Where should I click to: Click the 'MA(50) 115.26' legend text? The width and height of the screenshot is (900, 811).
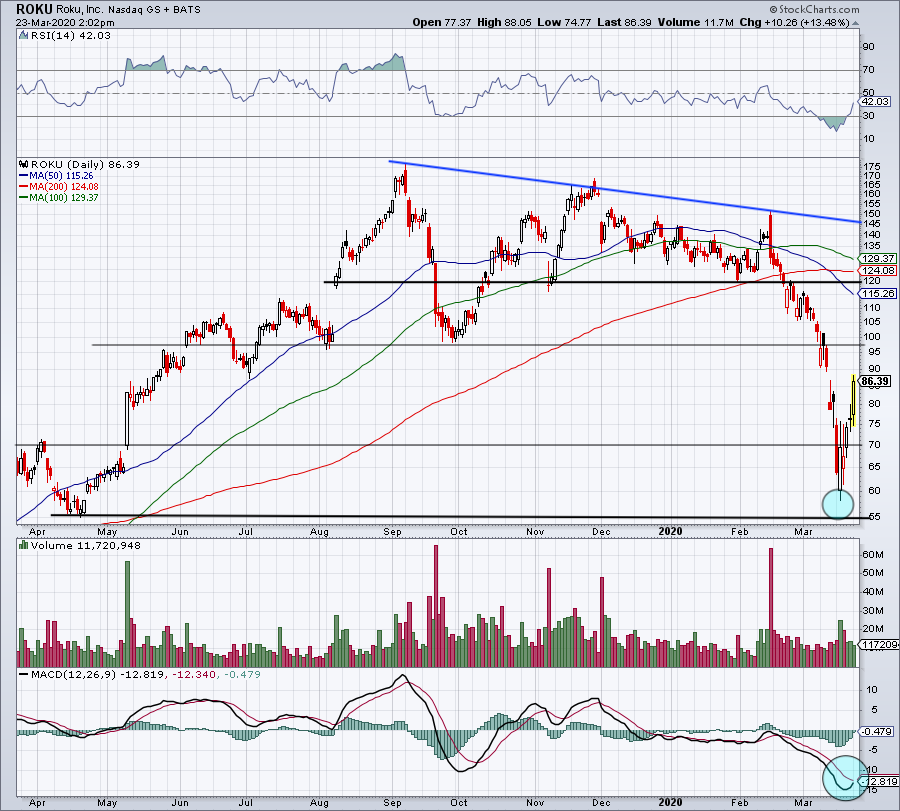61,176
